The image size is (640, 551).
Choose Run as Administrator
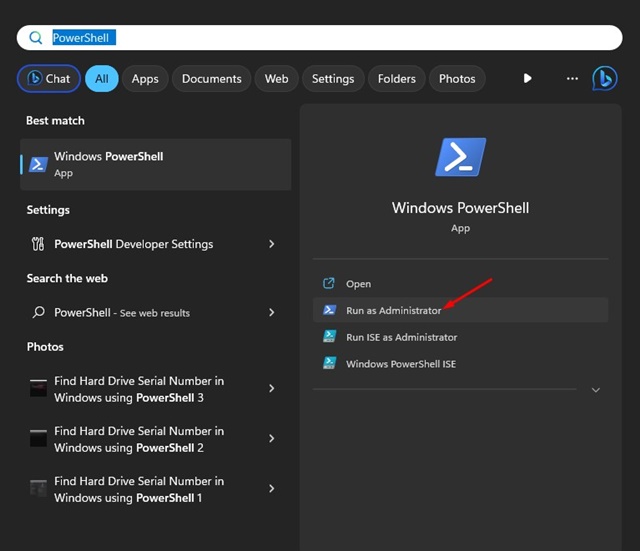click(x=460, y=310)
